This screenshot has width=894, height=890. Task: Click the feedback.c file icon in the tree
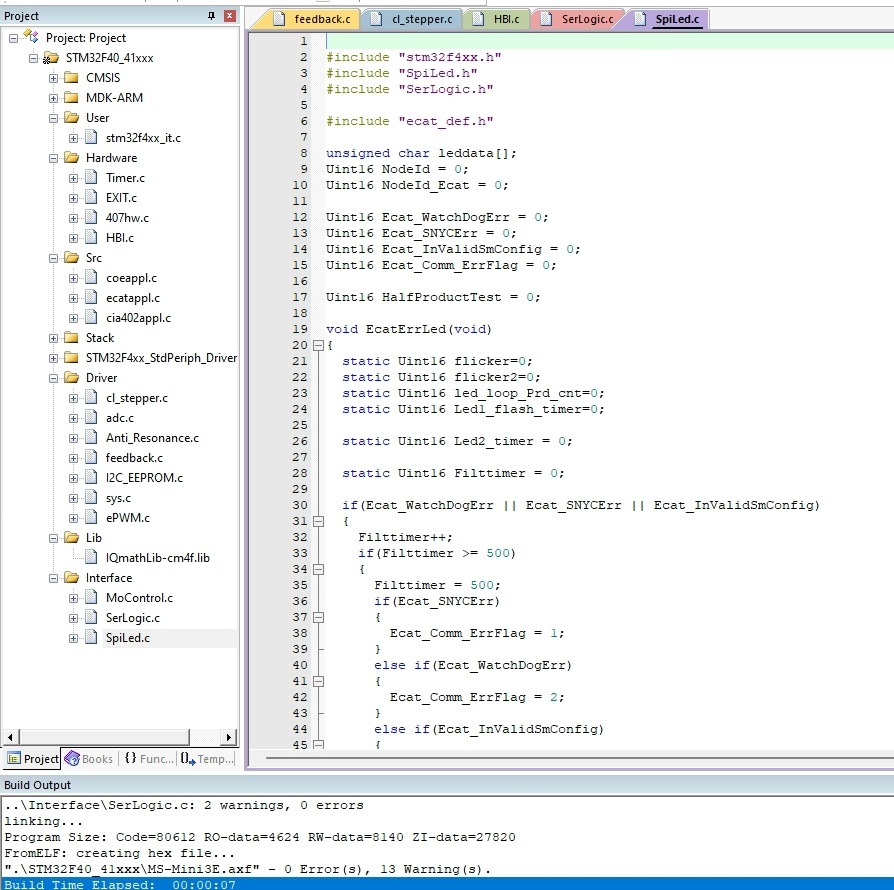click(x=91, y=458)
